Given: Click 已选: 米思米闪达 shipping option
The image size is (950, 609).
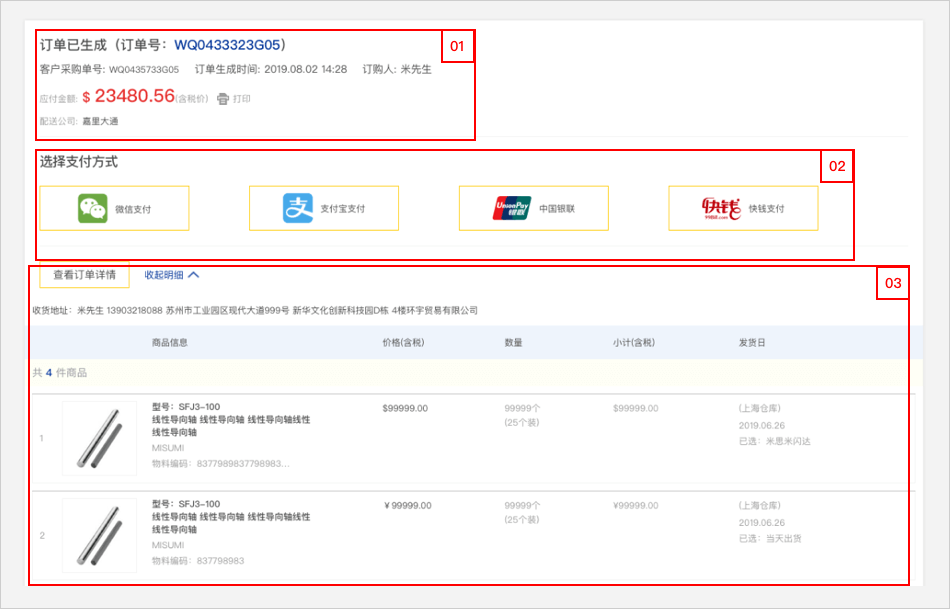Looking at the screenshot, I should 774,441.
